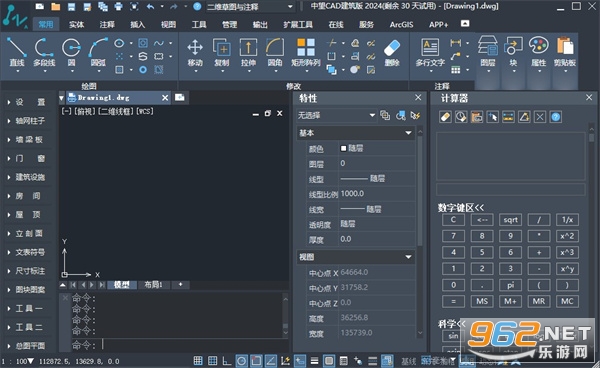Open the 二维草图与注释 workspace dropdown

tap(250, 7)
